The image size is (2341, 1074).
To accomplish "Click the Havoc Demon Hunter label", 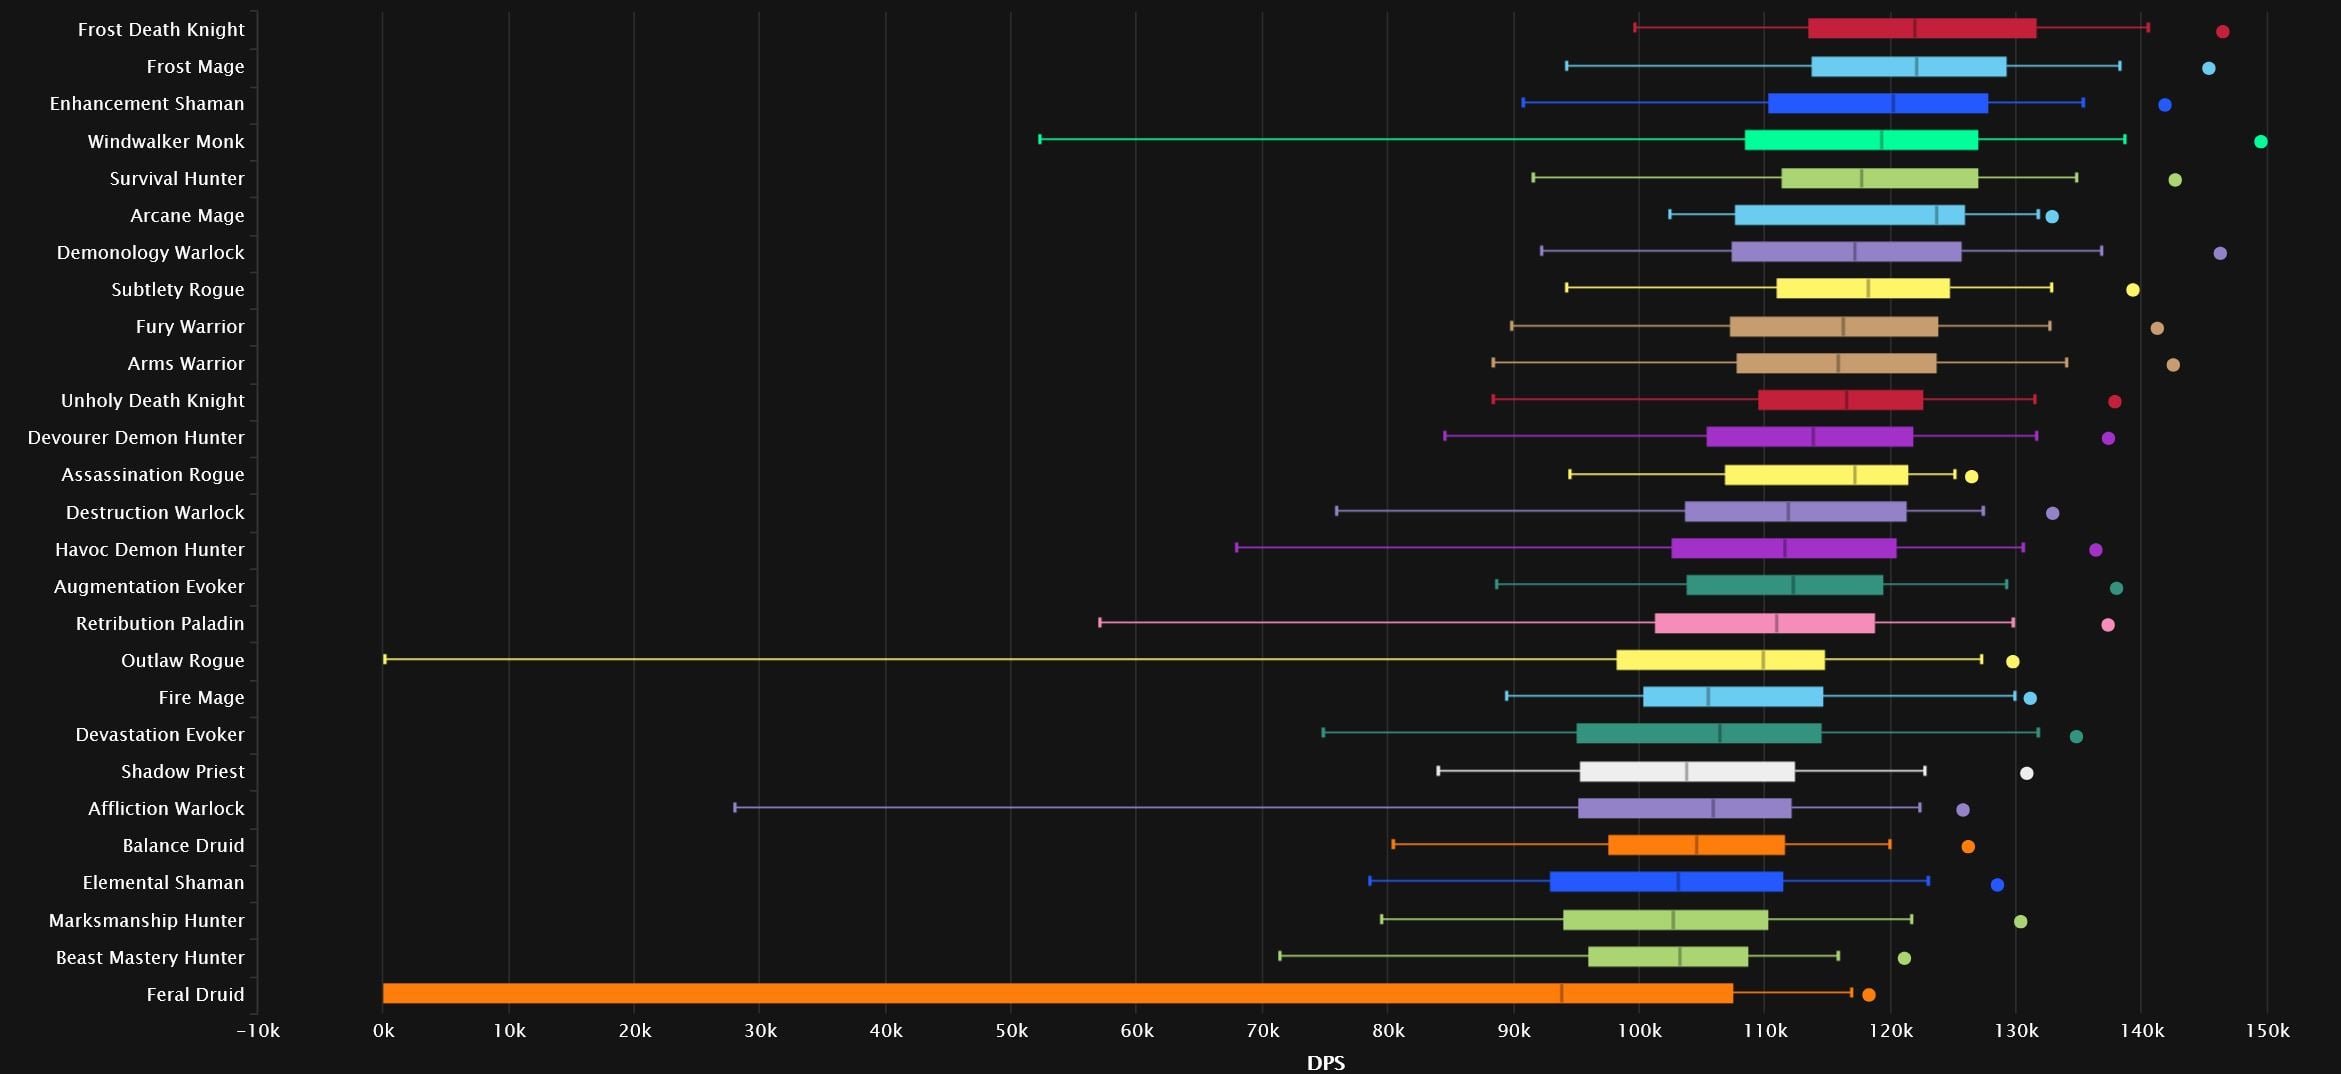I will (x=150, y=550).
